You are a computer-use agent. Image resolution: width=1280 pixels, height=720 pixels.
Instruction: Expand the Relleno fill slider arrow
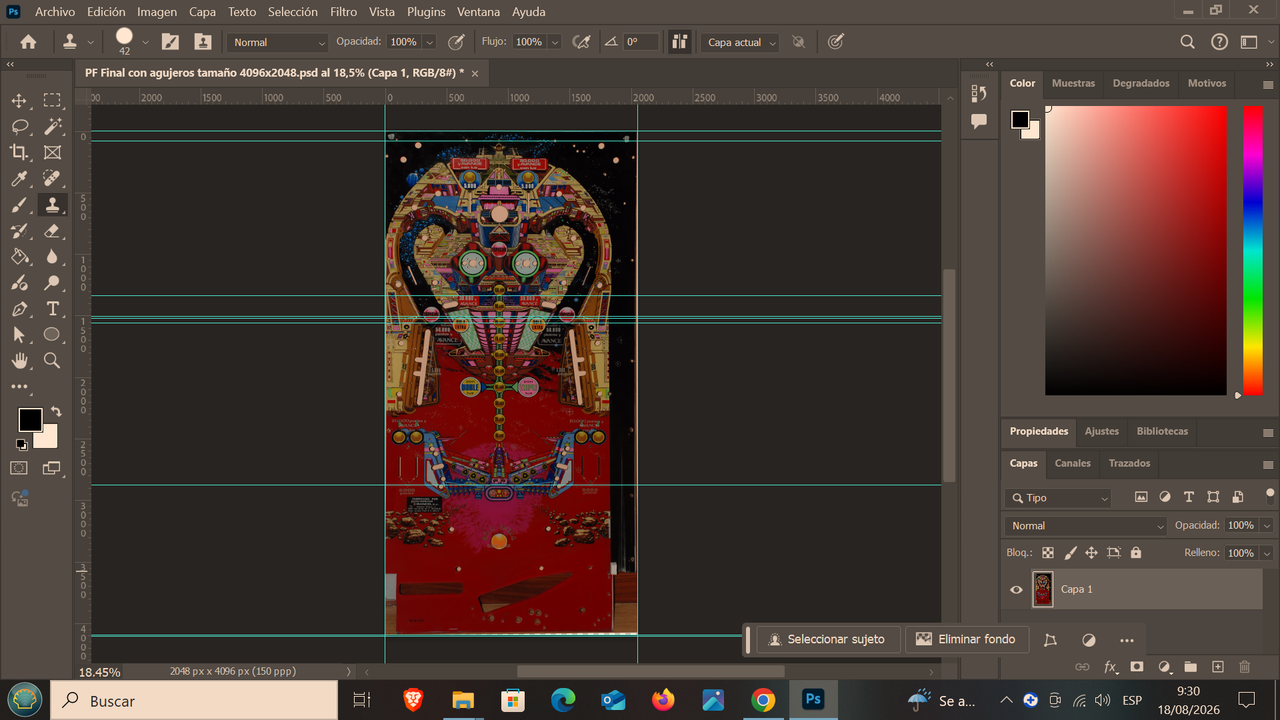(x=1267, y=553)
